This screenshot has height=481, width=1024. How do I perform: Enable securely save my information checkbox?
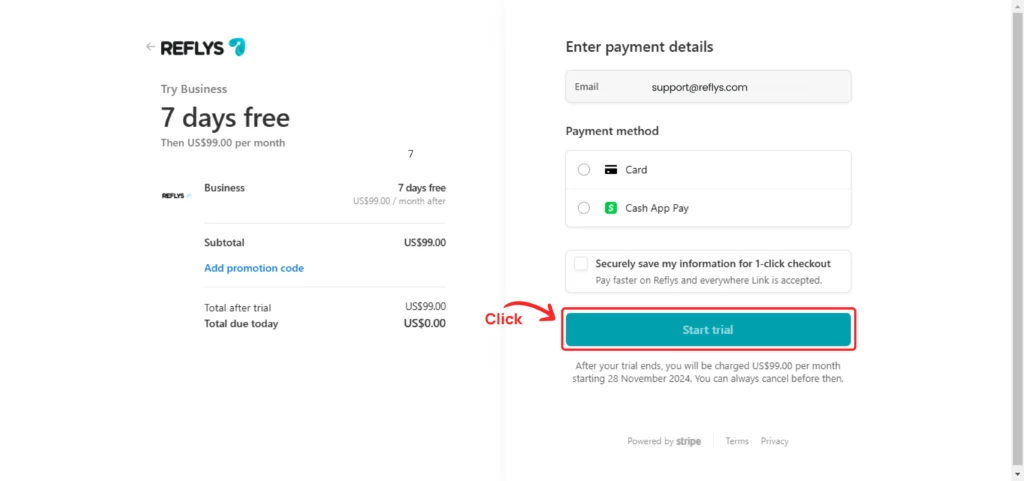[x=581, y=264]
